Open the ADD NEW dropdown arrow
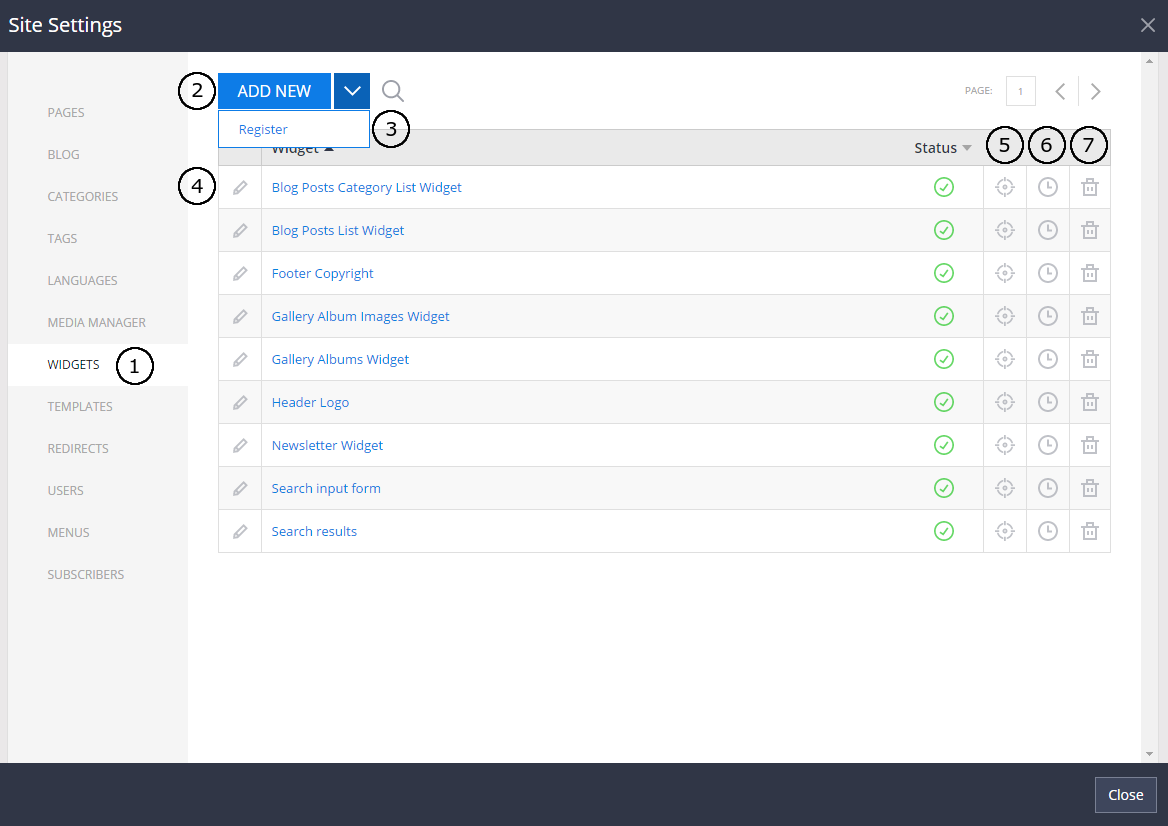Image resolution: width=1168 pixels, height=826 pixels. (x=351, y=91)
